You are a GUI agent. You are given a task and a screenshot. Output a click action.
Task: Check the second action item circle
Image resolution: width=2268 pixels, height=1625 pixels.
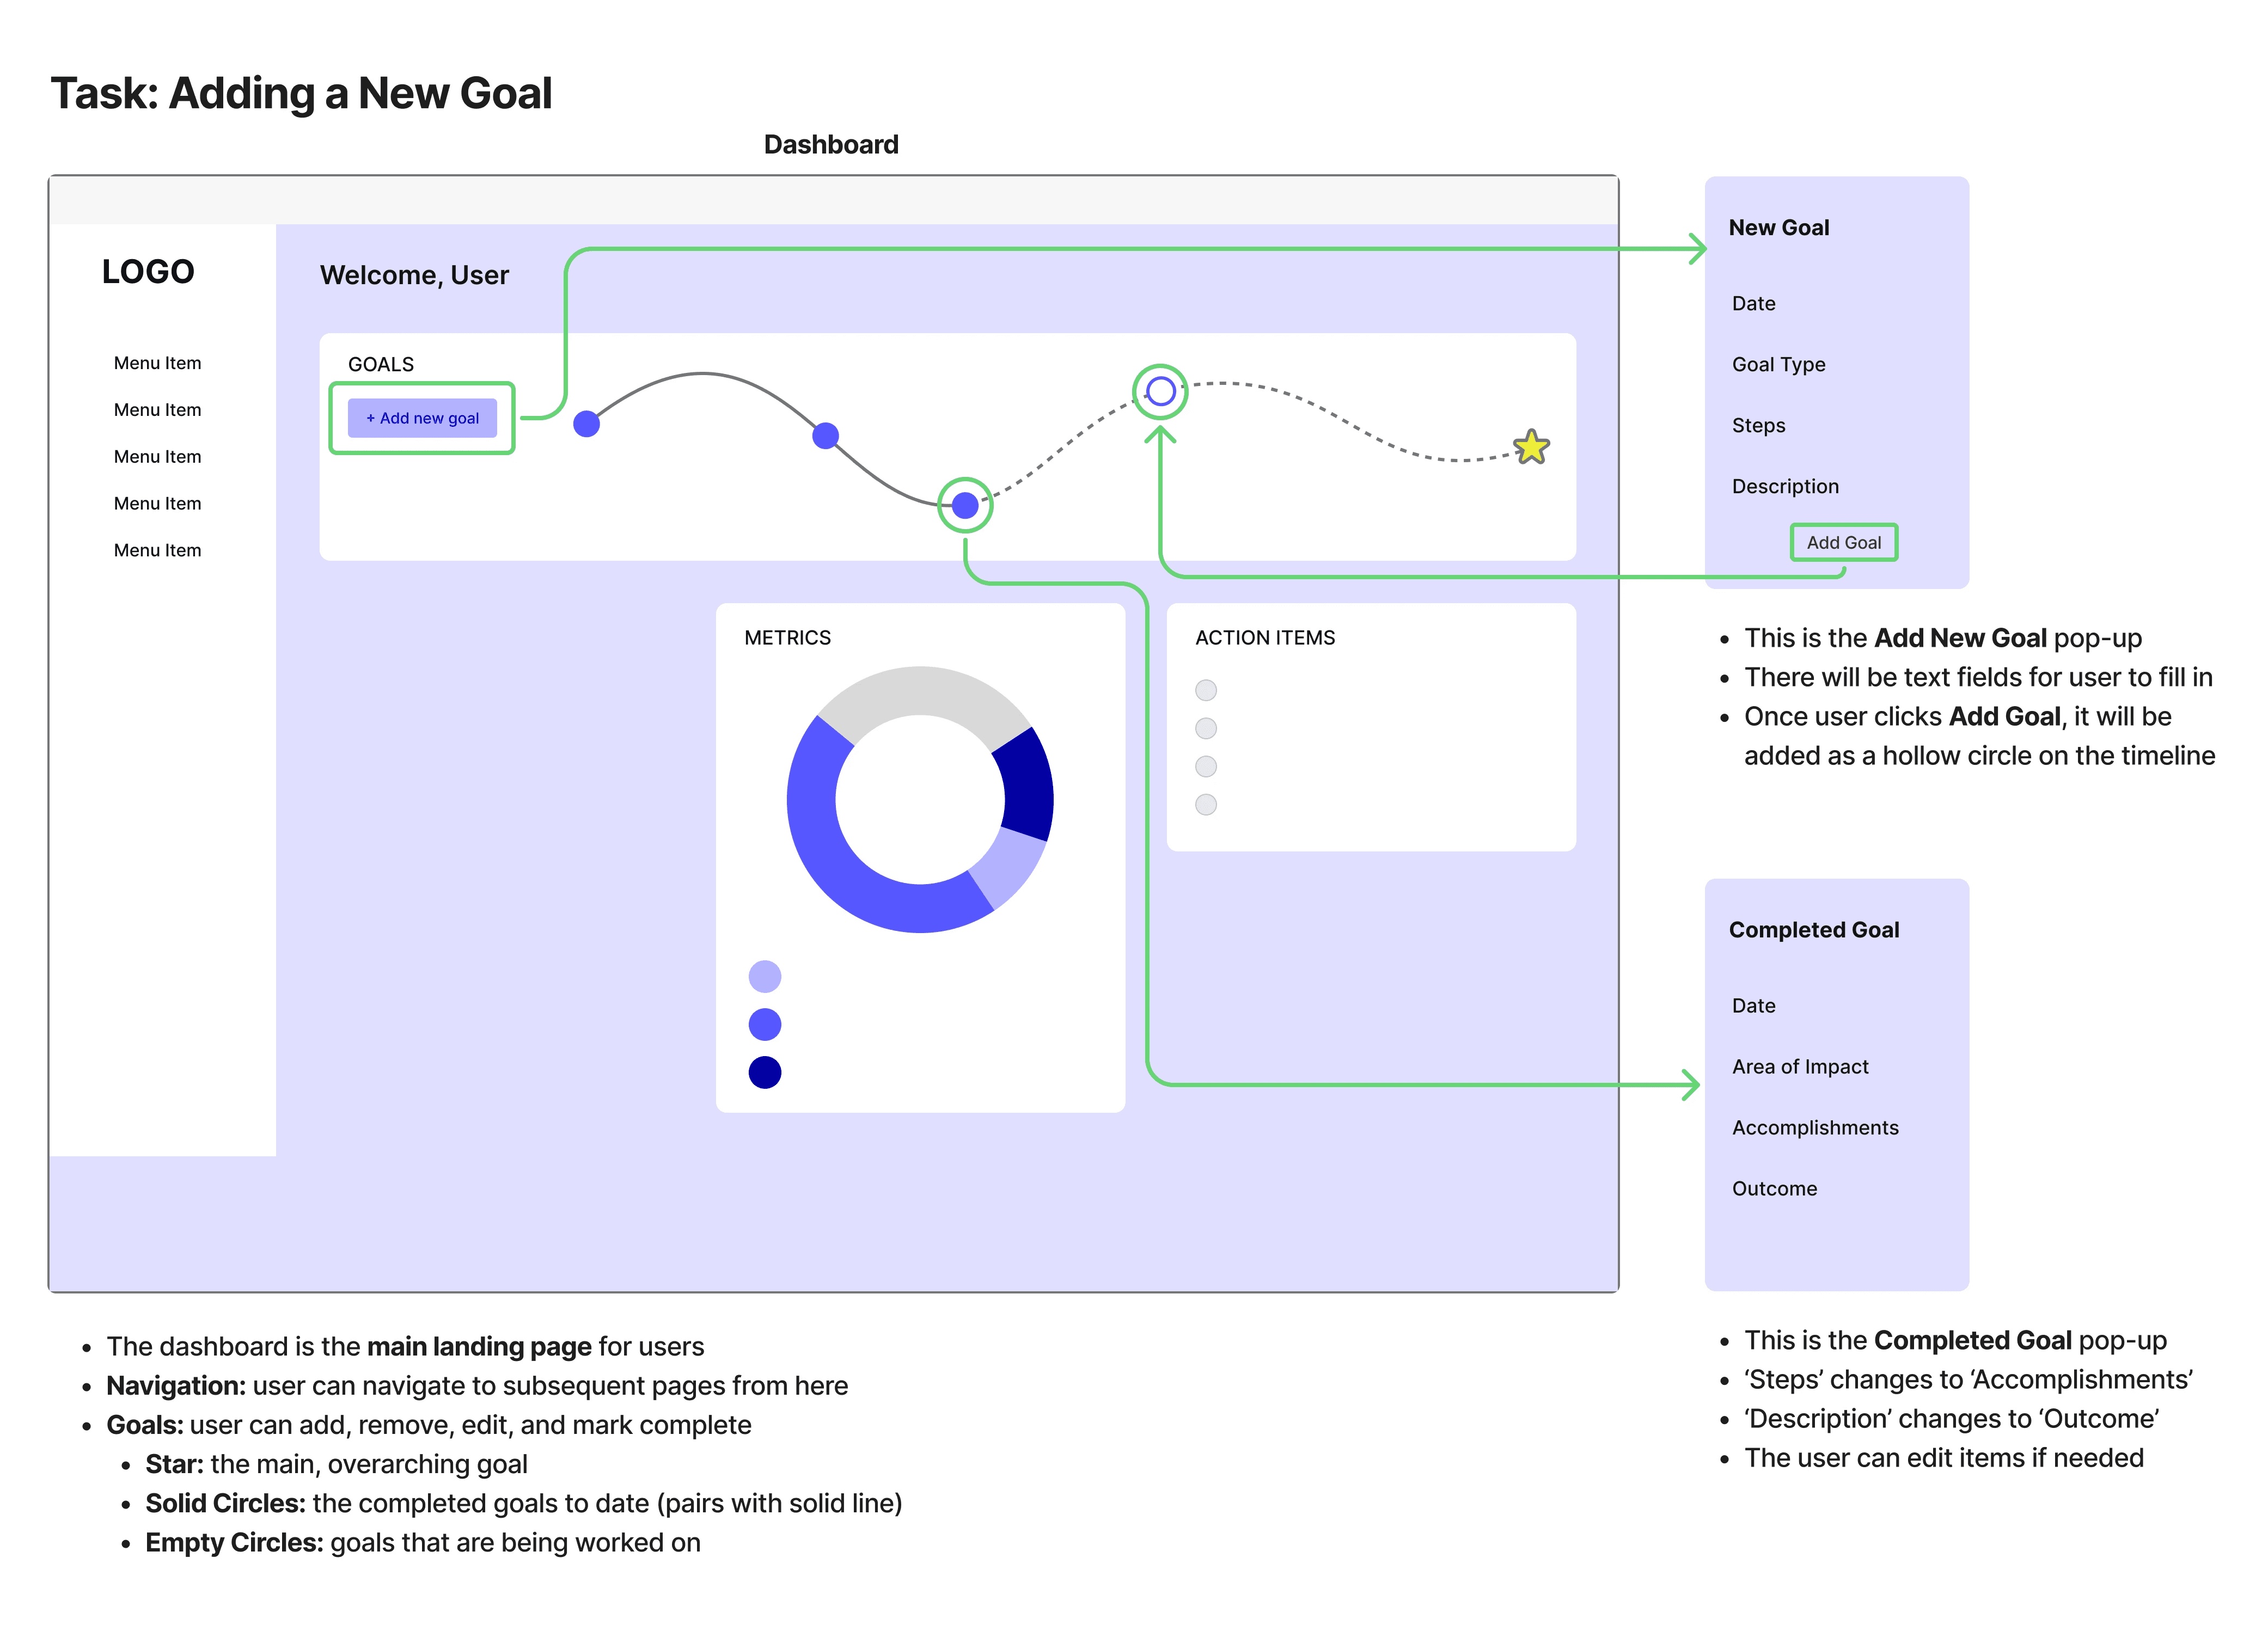click(x=1206, y=728)
